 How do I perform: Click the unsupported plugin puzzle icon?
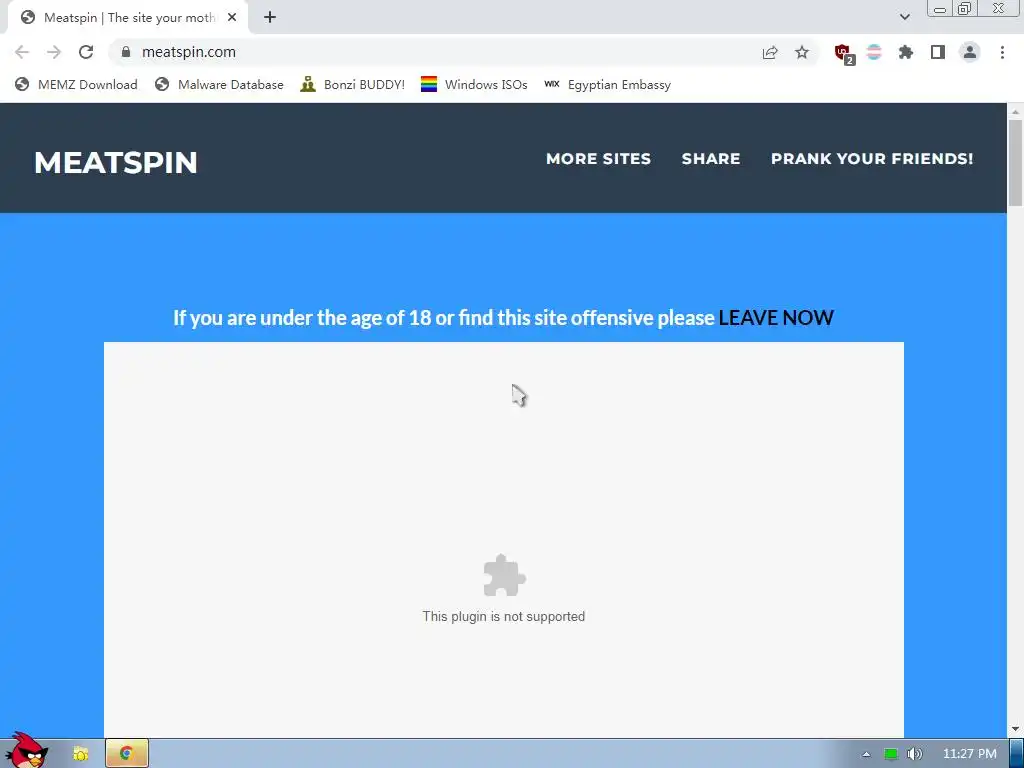click(x=504, y=575)
